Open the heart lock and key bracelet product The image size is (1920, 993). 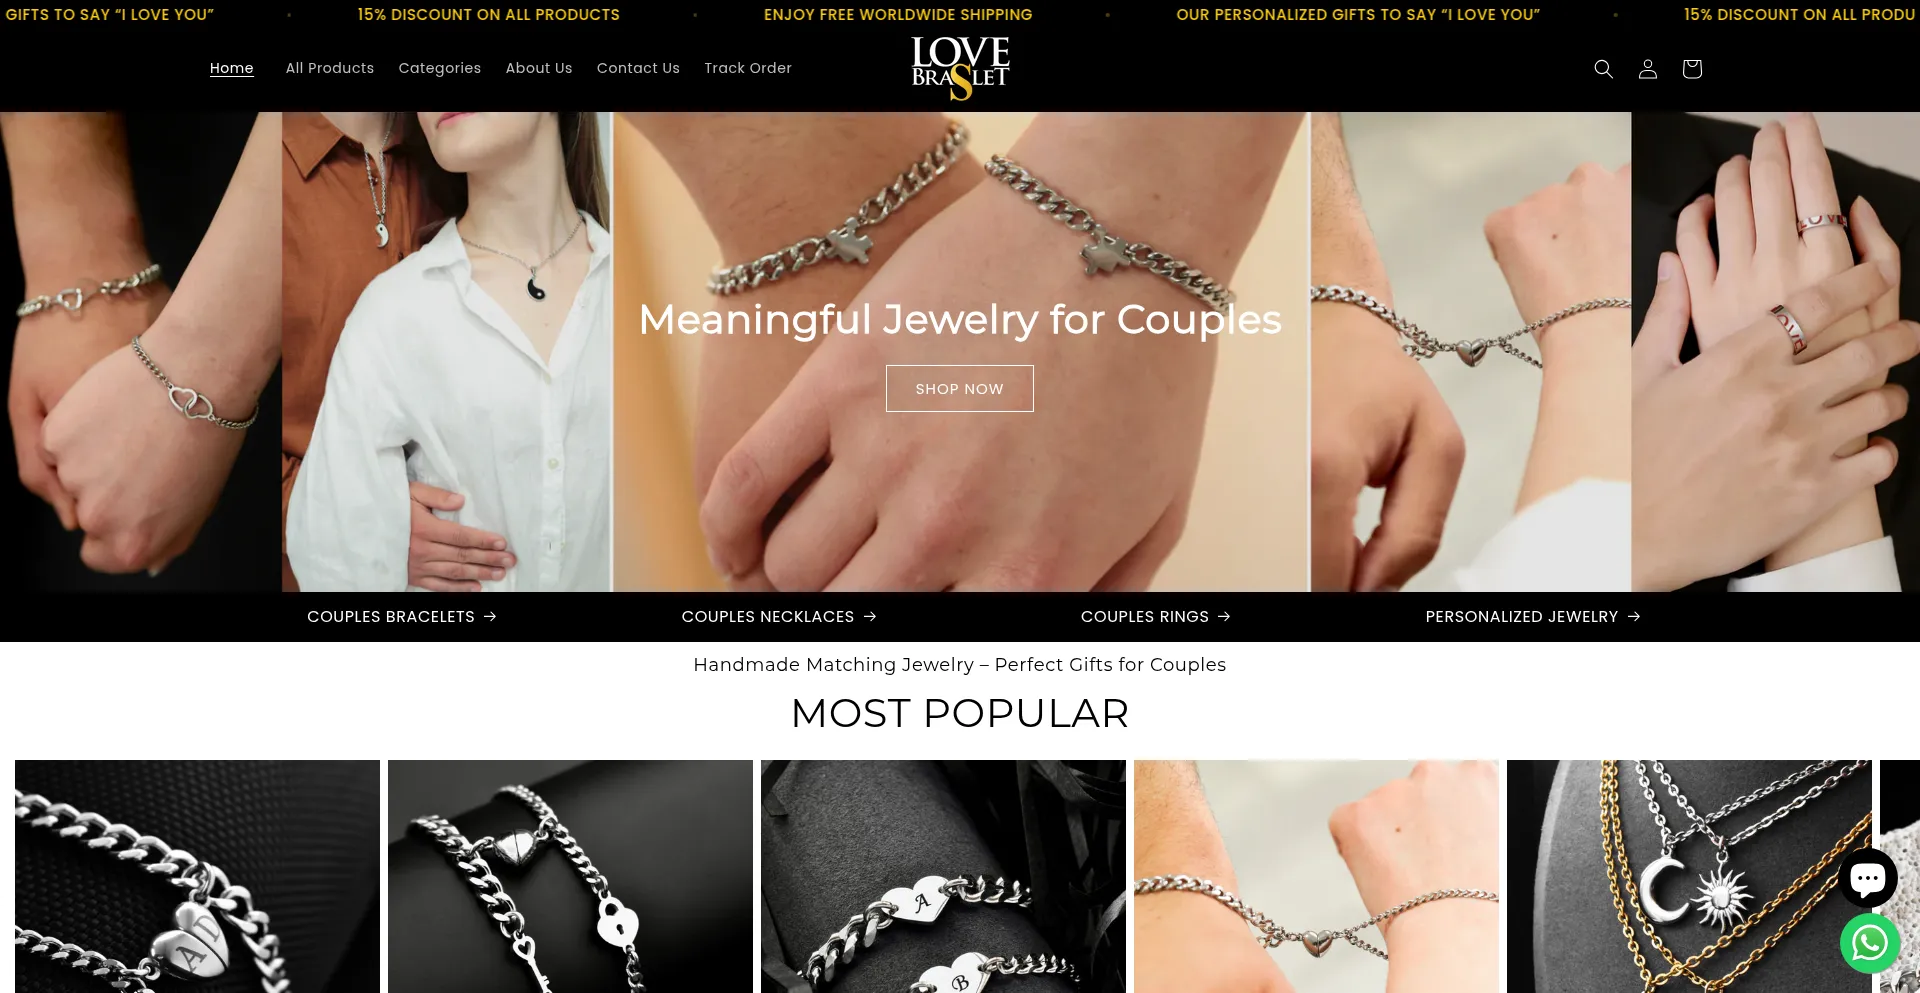click(570, 876)
